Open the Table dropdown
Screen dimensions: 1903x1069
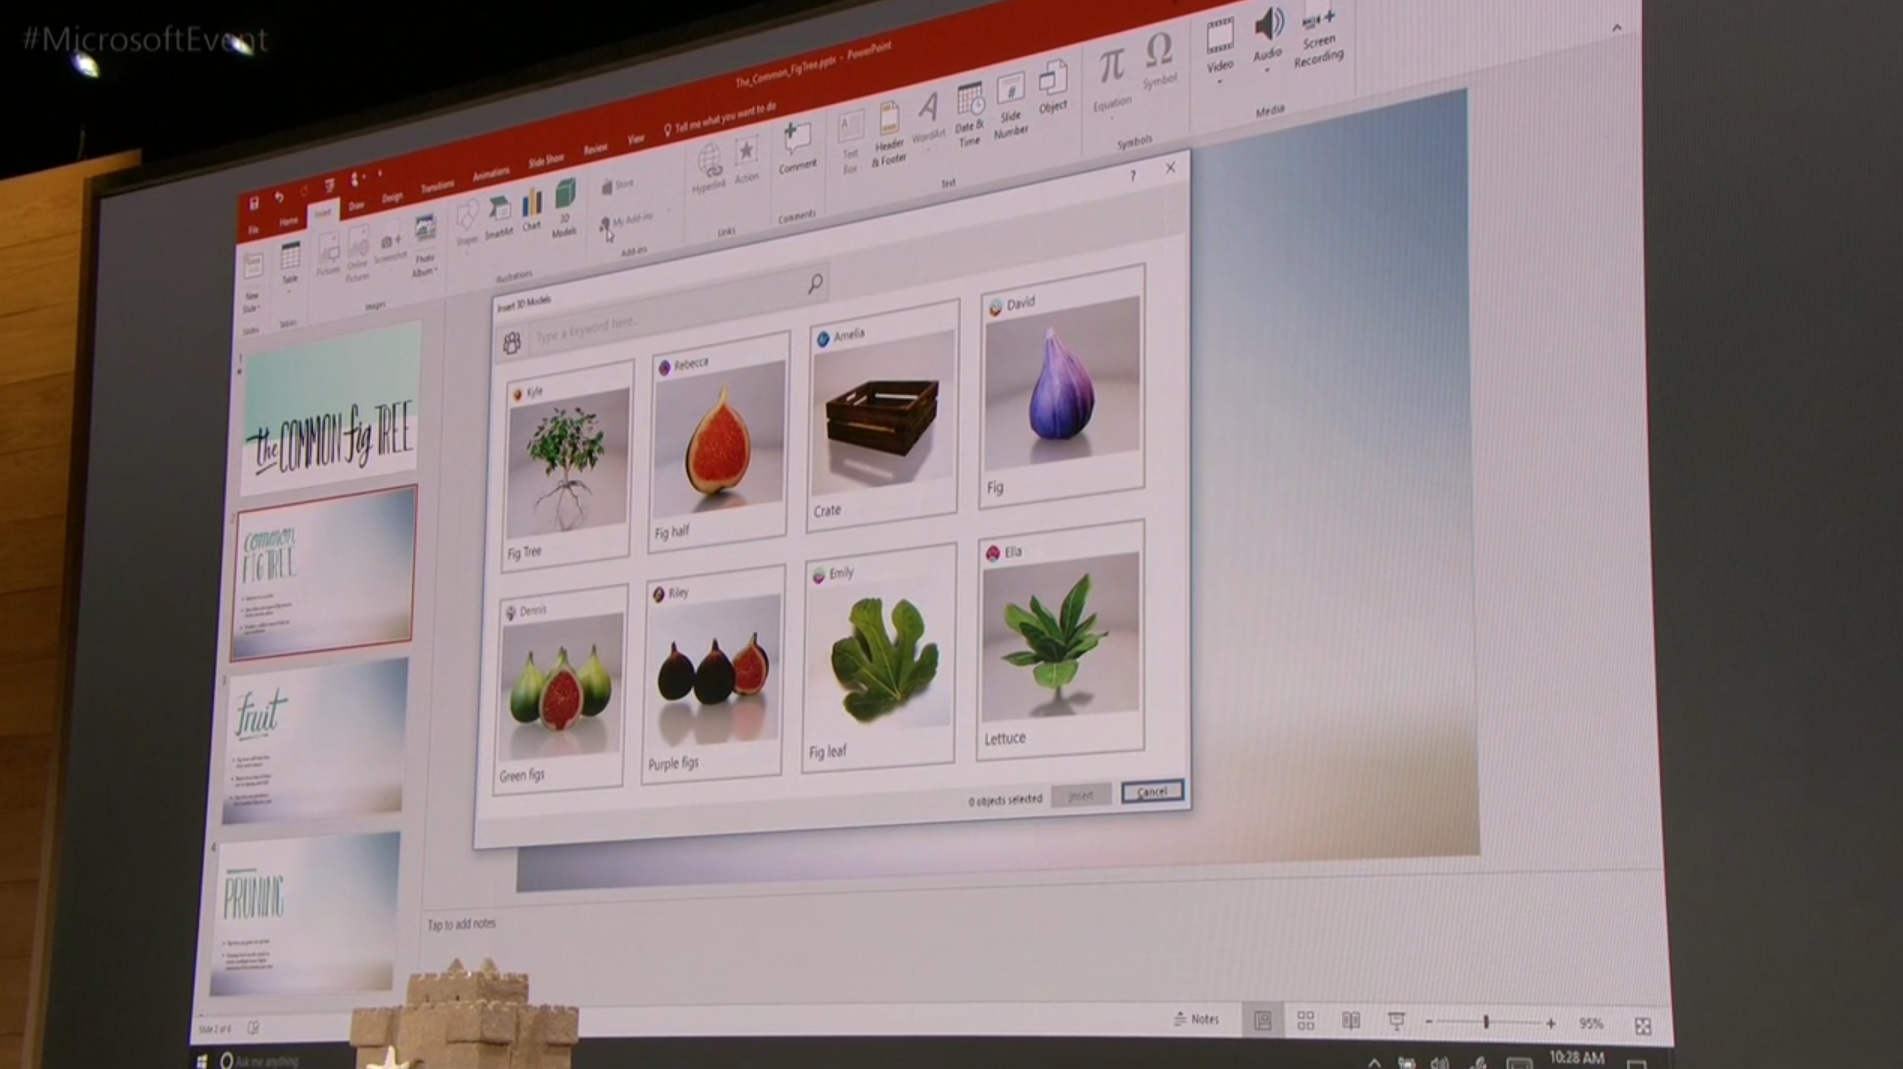point(290,265)
